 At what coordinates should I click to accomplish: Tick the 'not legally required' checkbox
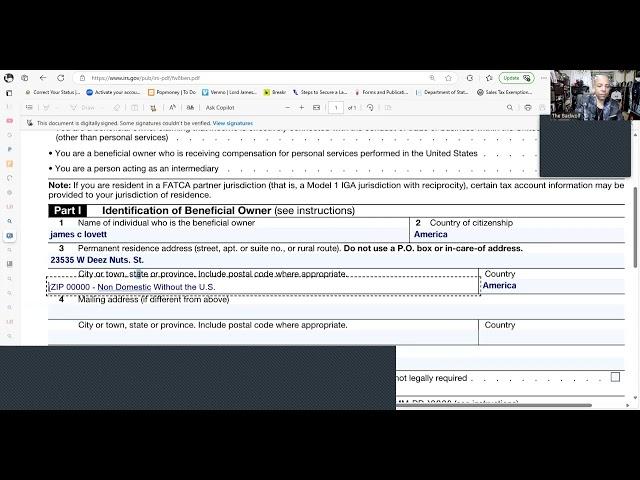[x=615, y=377]
